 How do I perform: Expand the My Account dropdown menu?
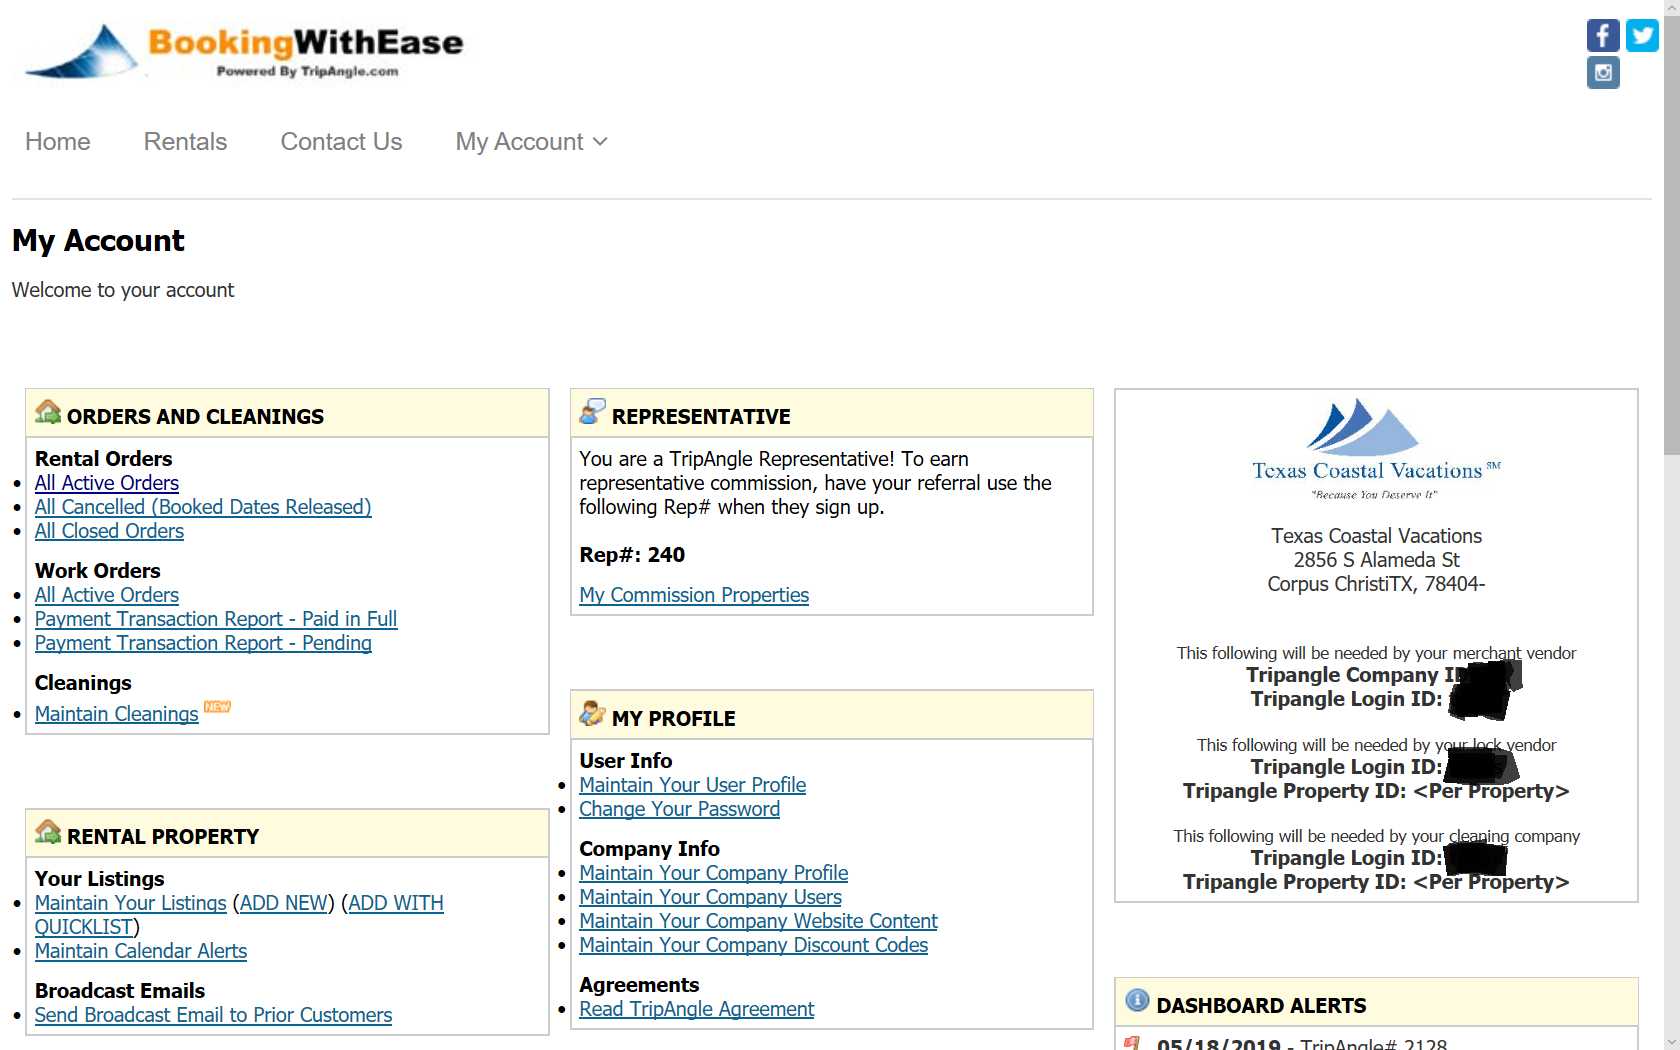point(531,142)
